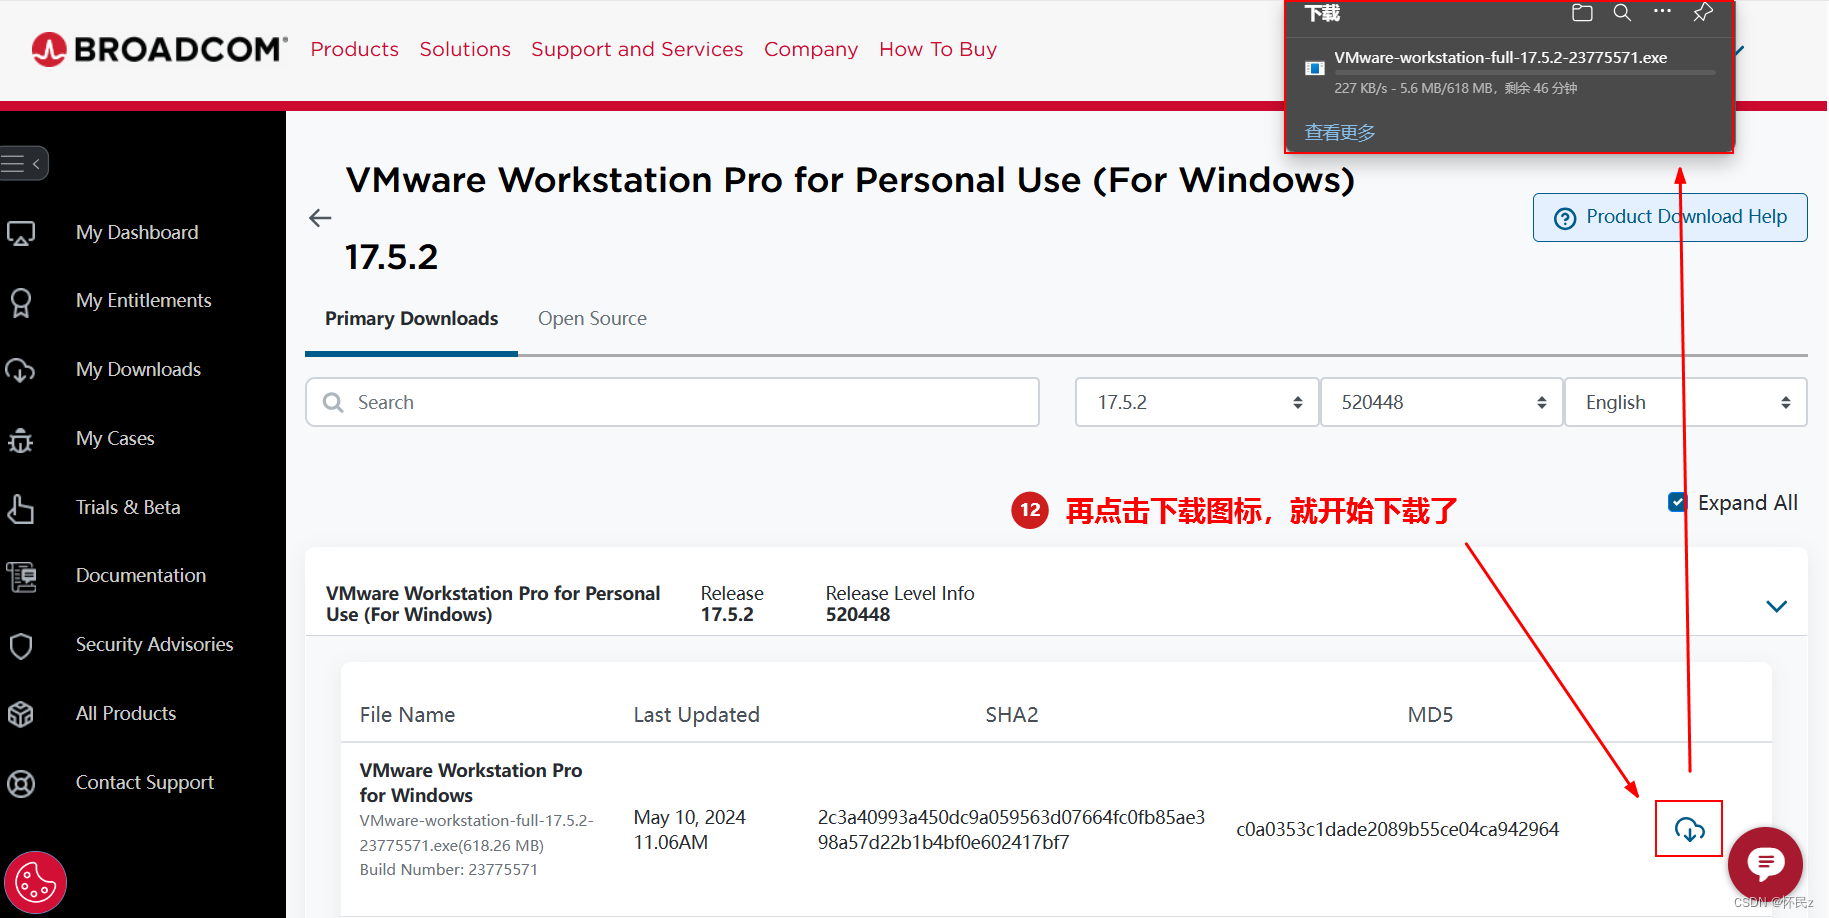The image size is (1829, 918).
Task: Toggle the Expand All checkbox
Action: [1677, 502]
